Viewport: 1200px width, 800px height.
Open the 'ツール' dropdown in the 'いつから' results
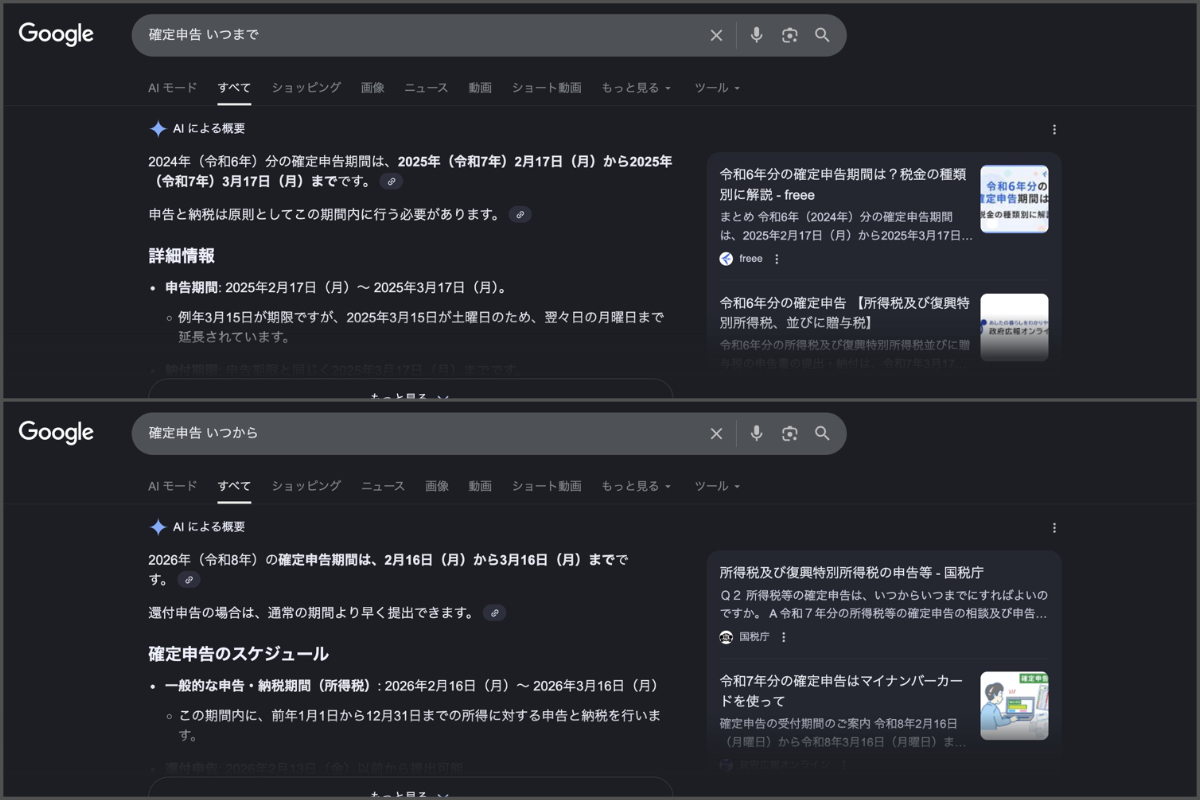[717, 486]
